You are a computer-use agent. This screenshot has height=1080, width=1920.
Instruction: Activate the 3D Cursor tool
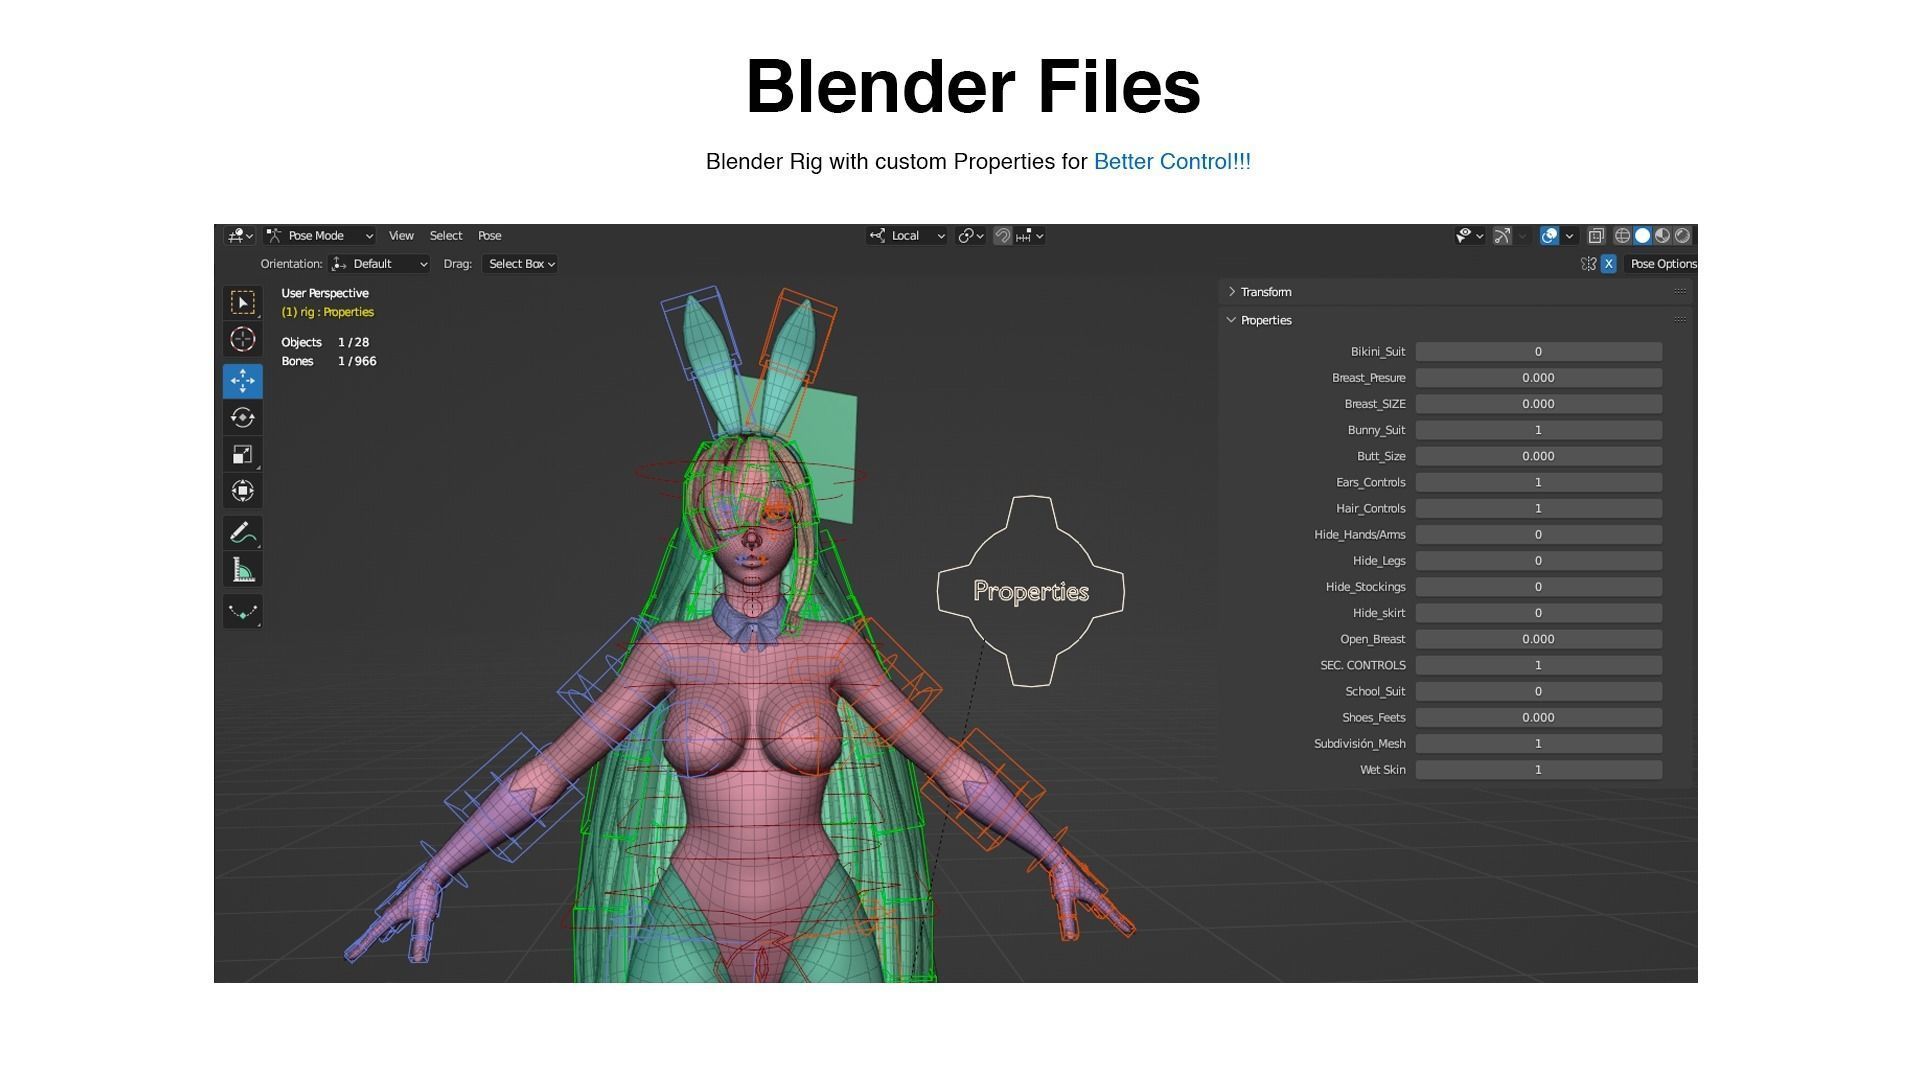coord(242,339)
